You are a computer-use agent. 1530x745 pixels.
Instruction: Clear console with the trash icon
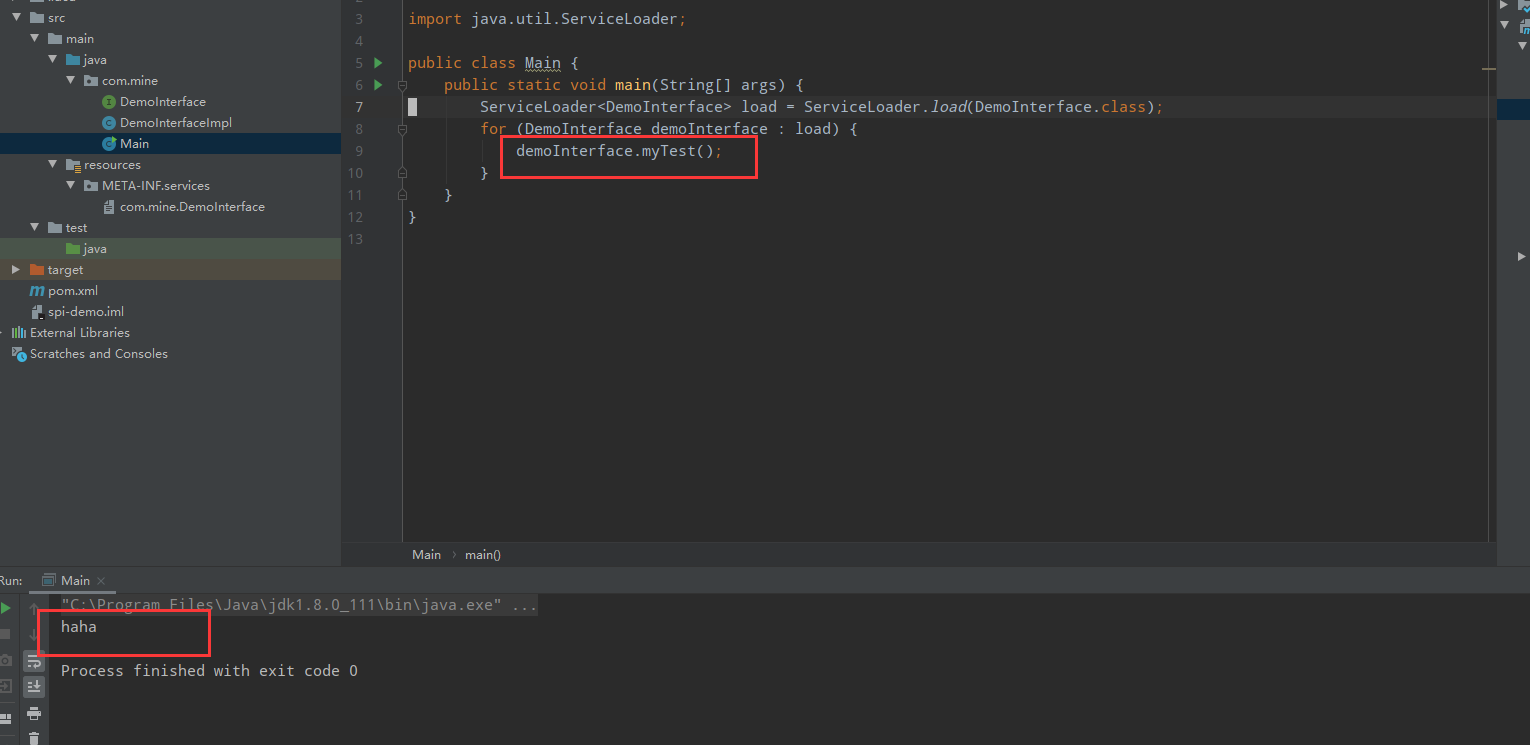tap(34, 738)
